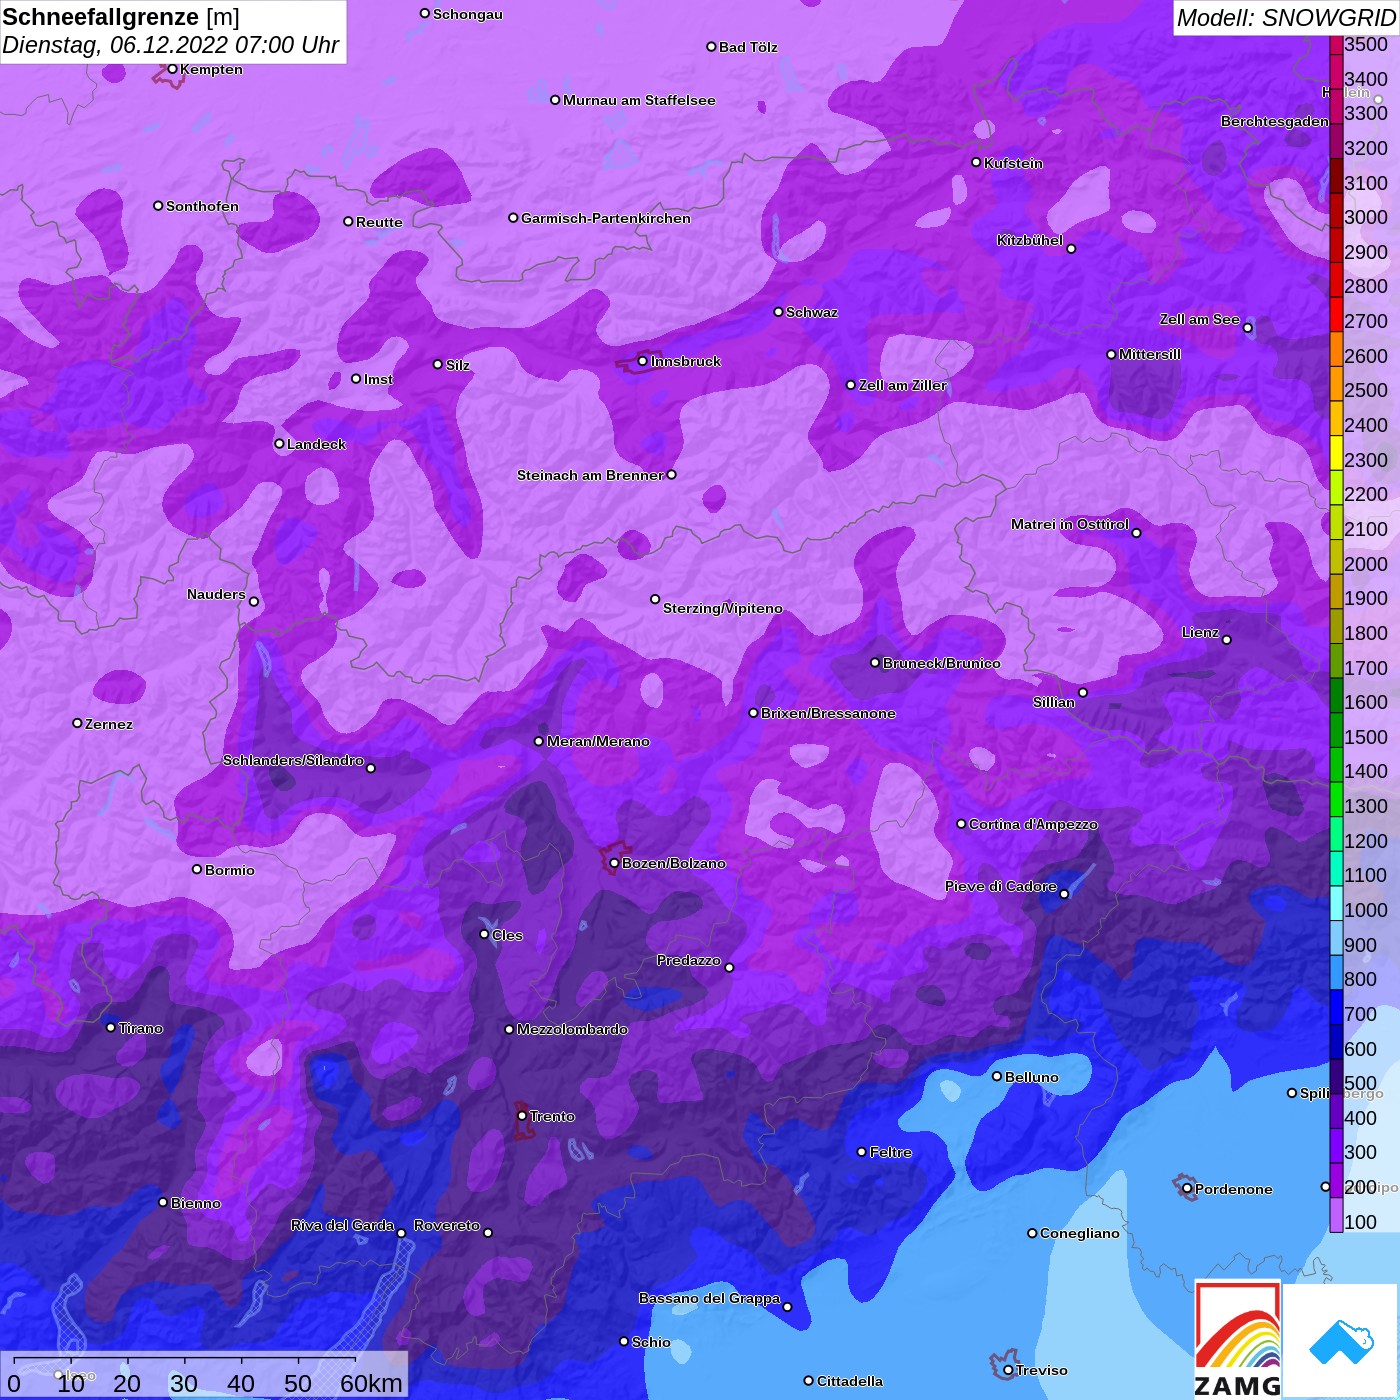The width and height of the screenshot is (1400, 1400).
Task: Click the "Schneefallgrenze [m]" map title
Action: click(x=121, y=17)
